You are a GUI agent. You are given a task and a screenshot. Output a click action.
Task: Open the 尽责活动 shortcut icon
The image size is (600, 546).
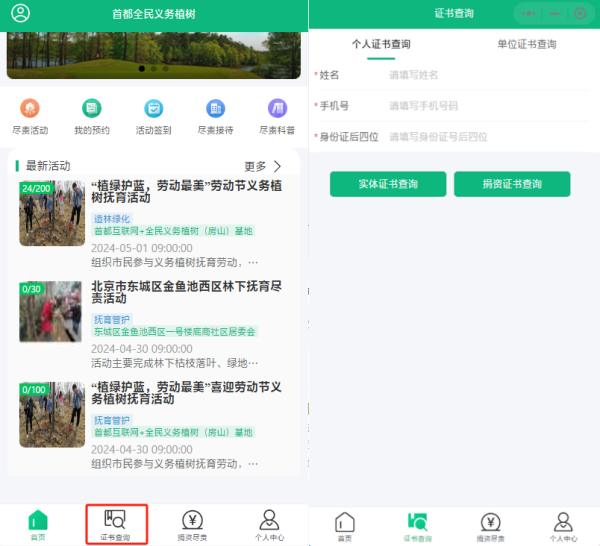coord(31,109)
